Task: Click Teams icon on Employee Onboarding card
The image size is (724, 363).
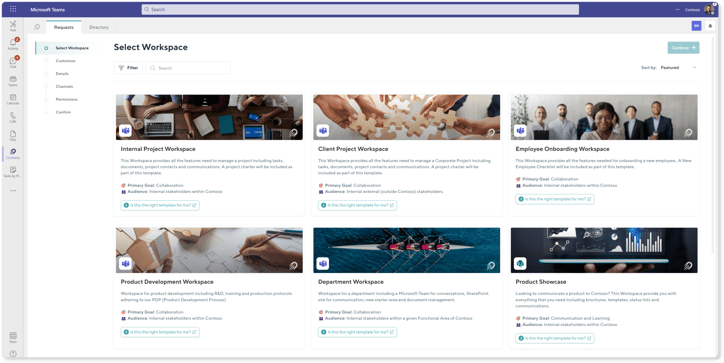Action: (x=520, y=131)
